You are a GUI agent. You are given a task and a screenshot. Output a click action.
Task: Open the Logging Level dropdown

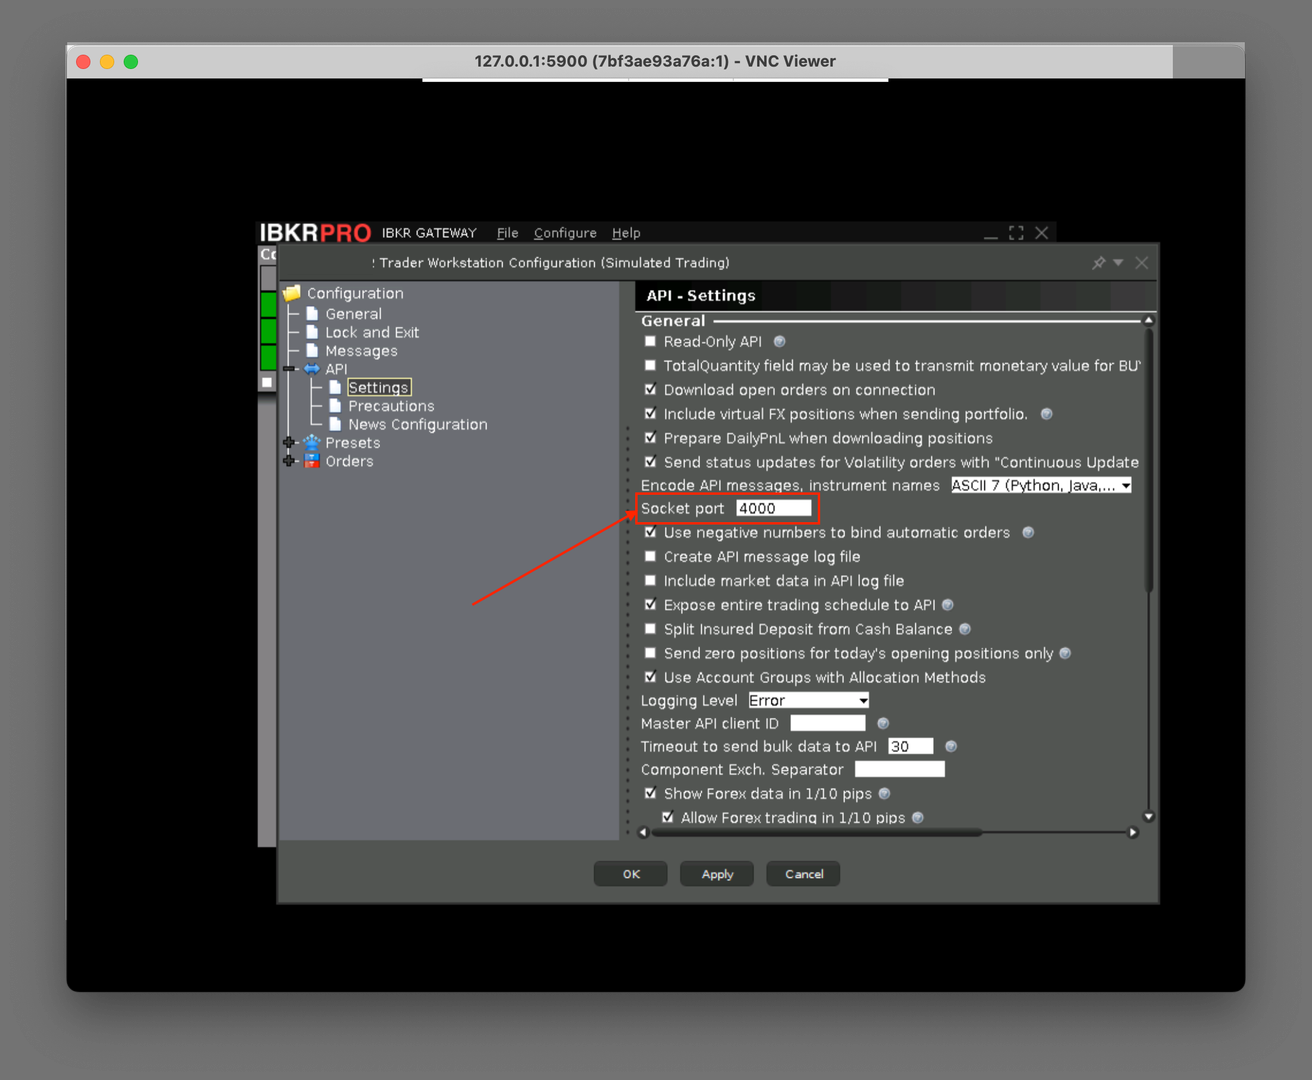[x=809, y=700]
